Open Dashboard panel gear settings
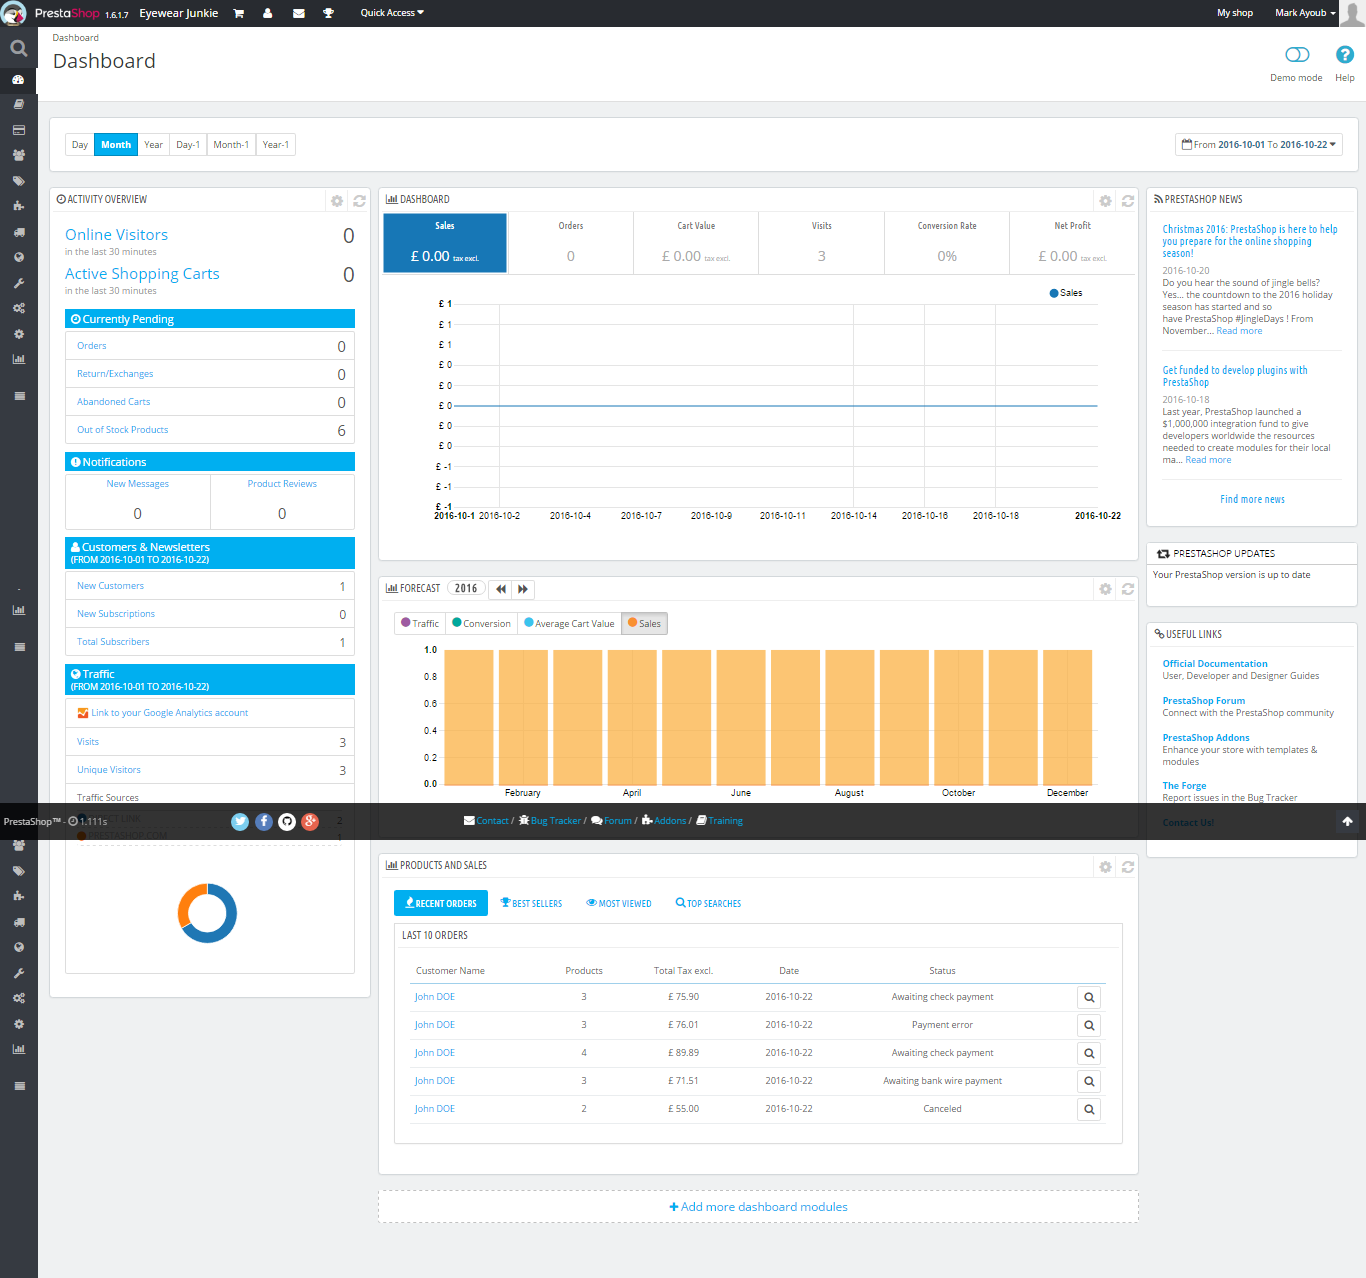This screenshot has width=1366, height=1278. (1105, 201)
